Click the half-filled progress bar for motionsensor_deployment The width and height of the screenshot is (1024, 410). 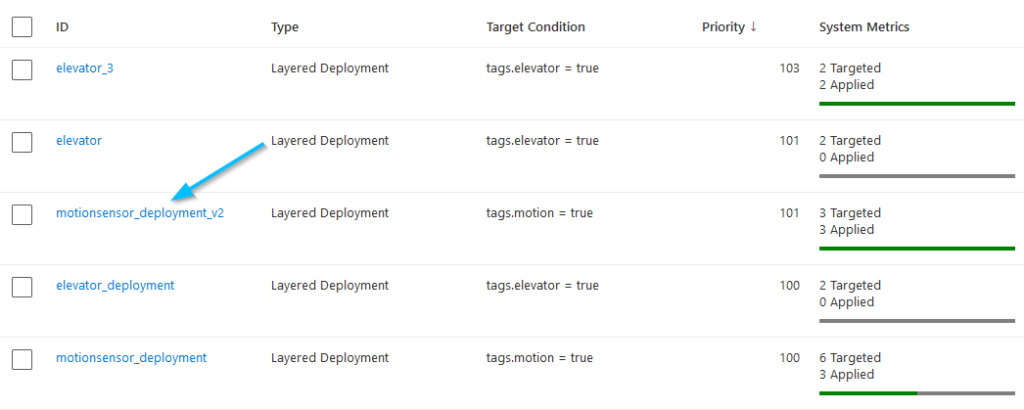pyautogui.click(x=916, y=393)
